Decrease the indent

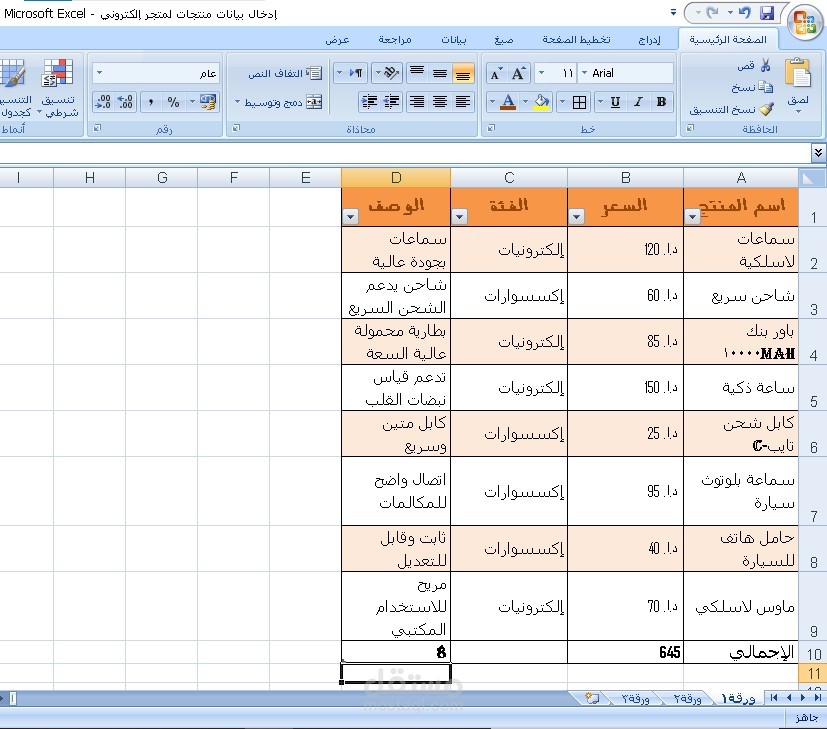(x=392, y=102)
